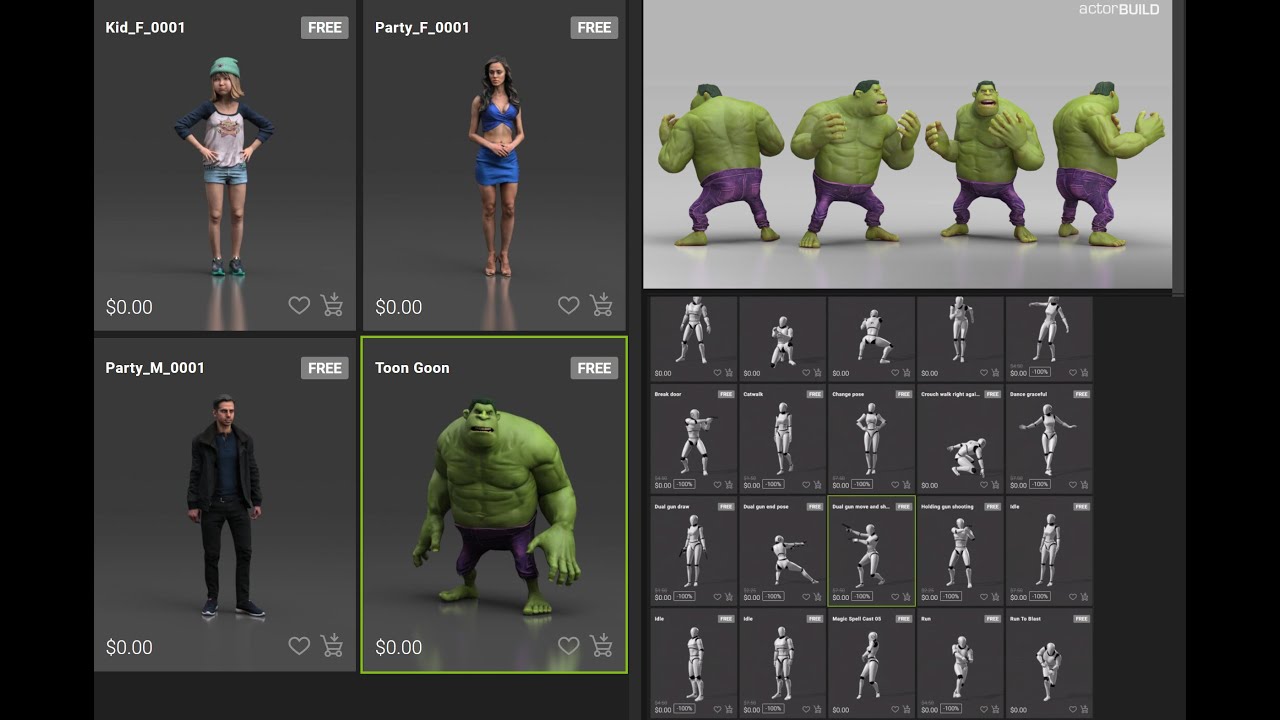1280x720 pixels.
Task: Click the Holding gun shooting title
Action: point(947,507)
